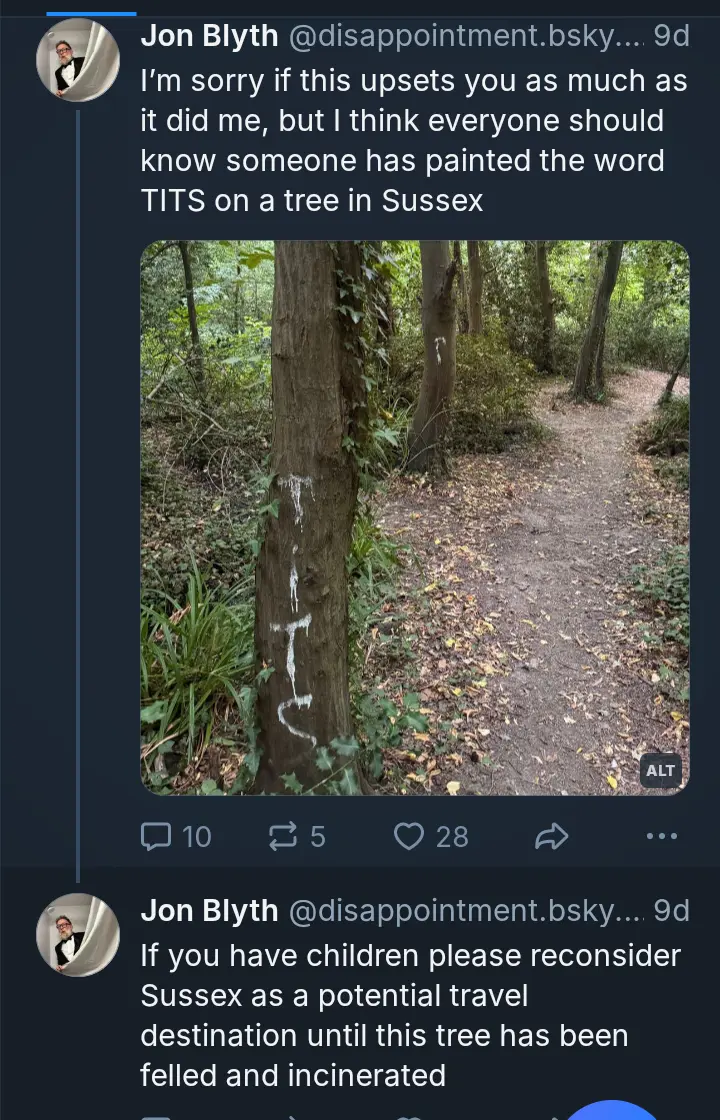Viewport: 720px width, 1120px height.
Task: Open the tree graffiti photo
Action: click(x=414, y=517)
